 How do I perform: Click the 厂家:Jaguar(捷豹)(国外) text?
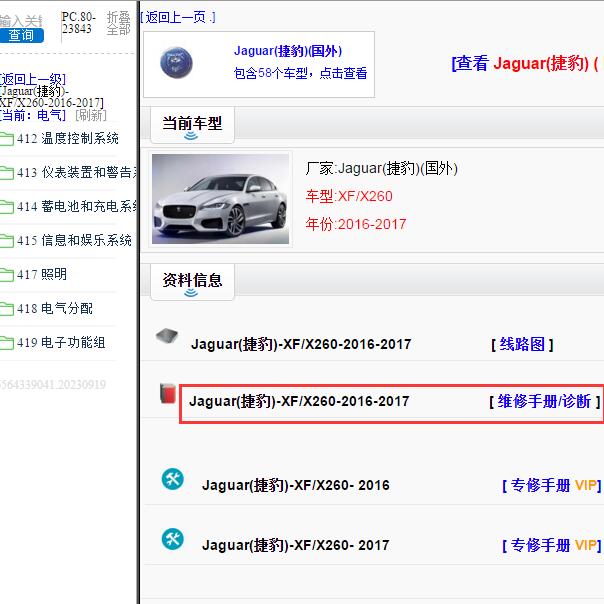pyautogui.click(x=382, y=168)
